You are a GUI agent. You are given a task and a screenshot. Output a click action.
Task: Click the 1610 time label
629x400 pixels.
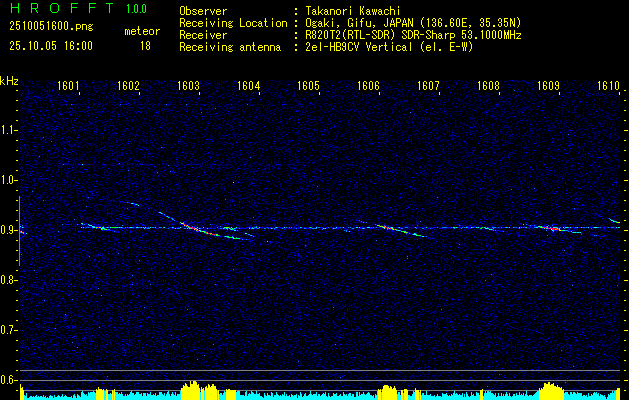pos(608,85)
